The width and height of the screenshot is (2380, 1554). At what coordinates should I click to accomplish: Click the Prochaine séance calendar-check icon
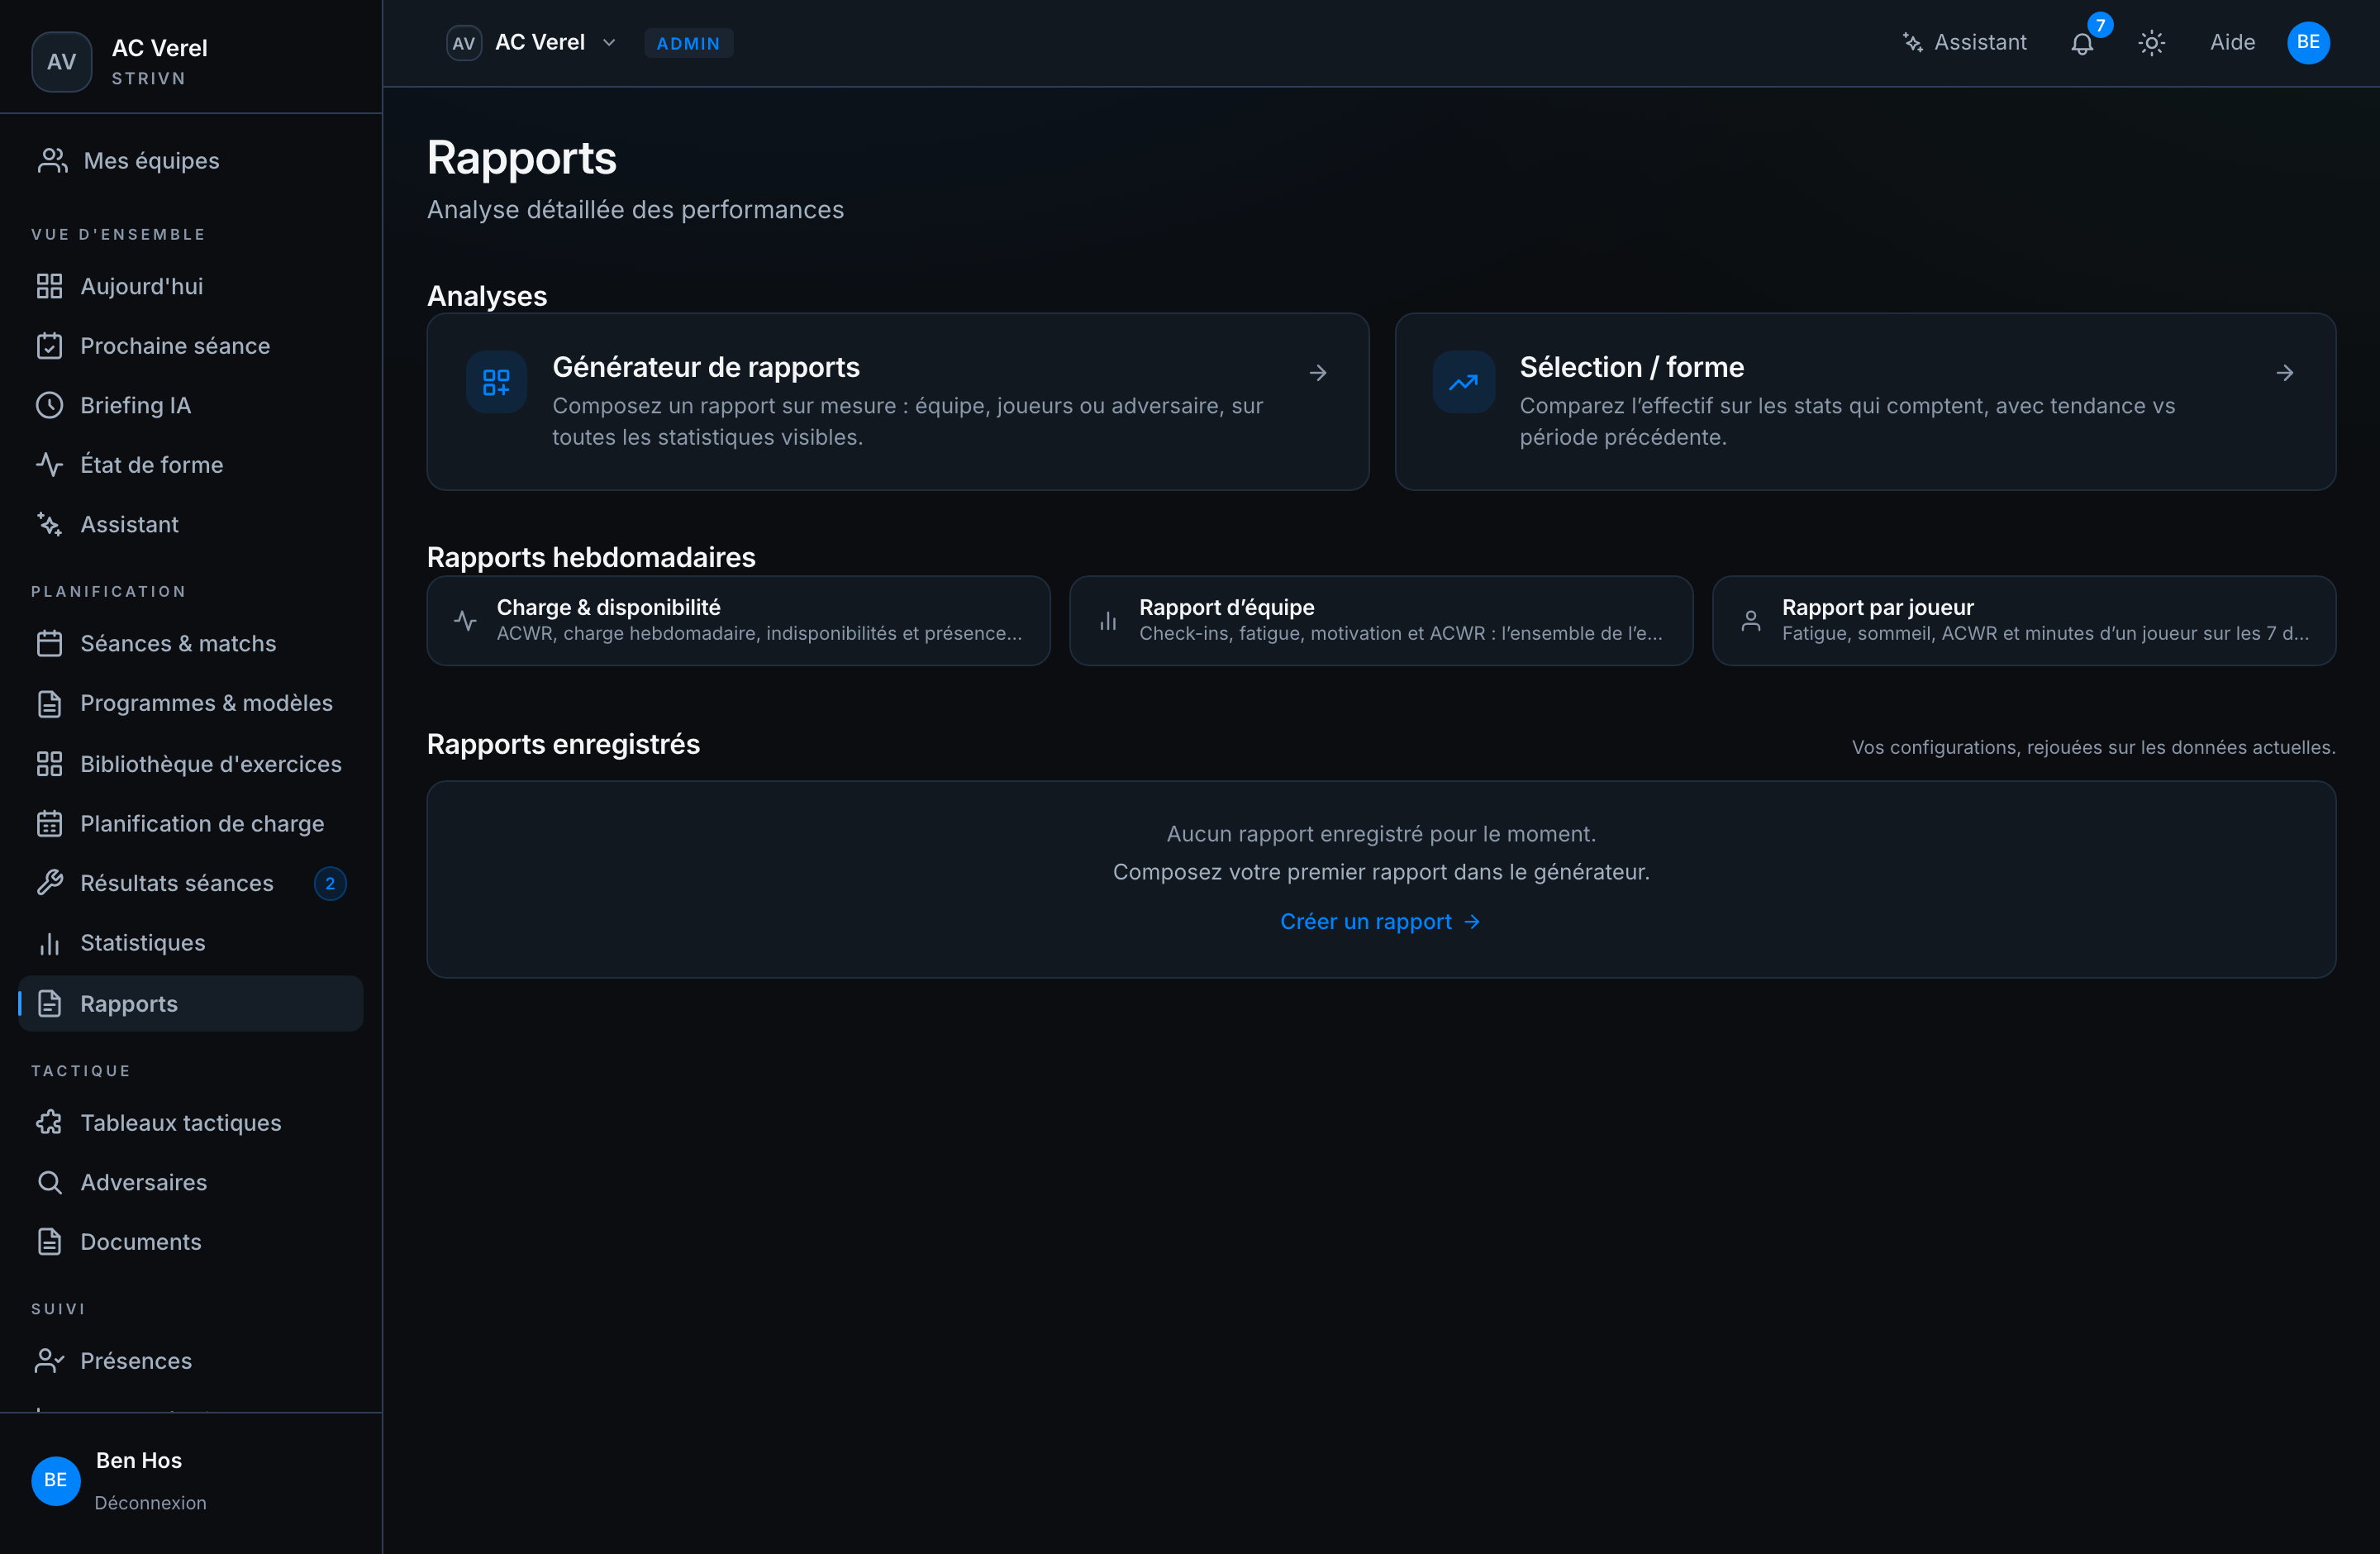pos(49,346)
